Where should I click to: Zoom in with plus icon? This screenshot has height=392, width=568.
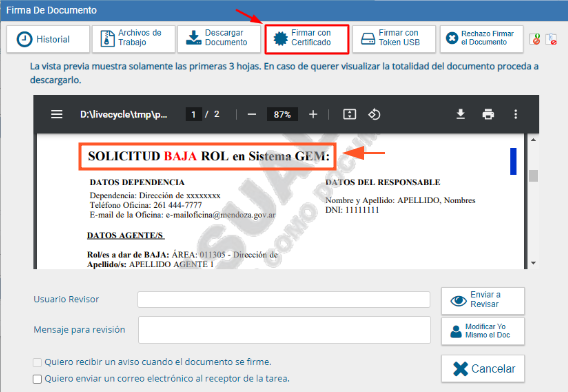(x=313, y=114)
